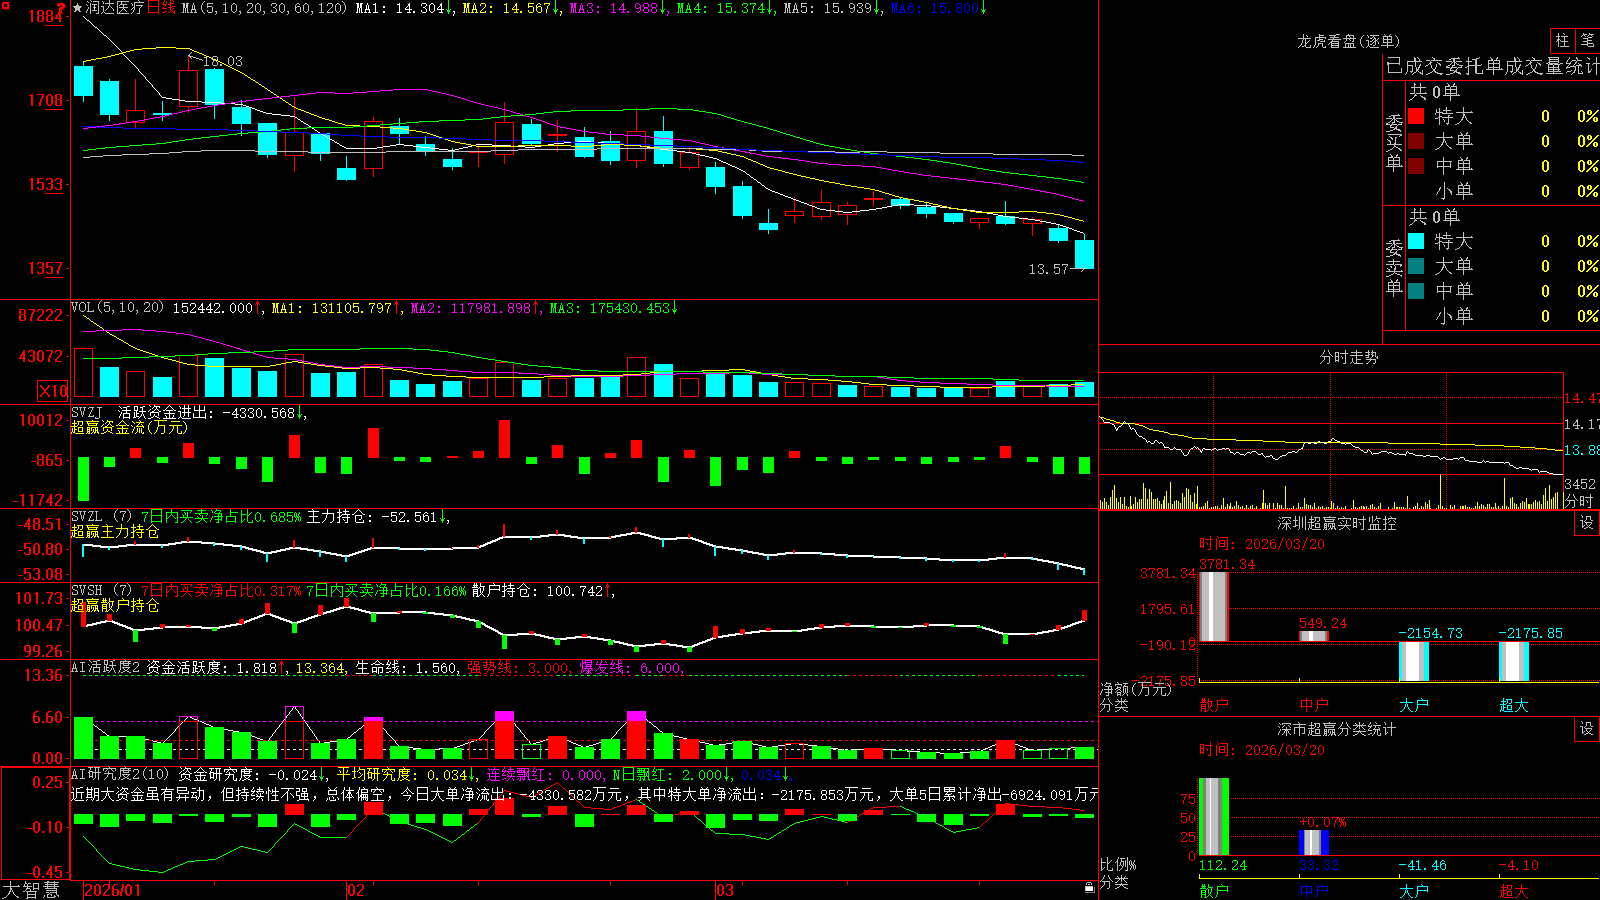Click the lock icon at the chart's bottom edge
The image size is (1600, 900).
click(x=1090, y=888)
